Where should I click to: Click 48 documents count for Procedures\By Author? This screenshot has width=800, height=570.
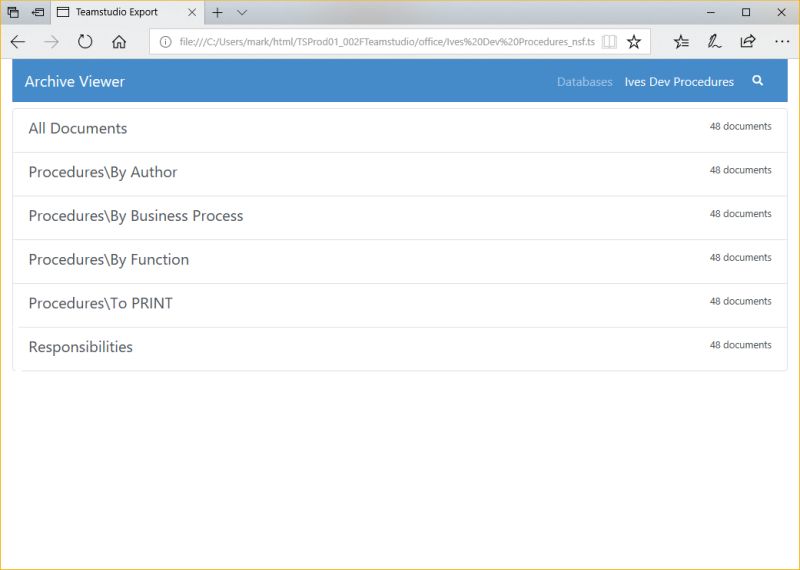(740, 170)
